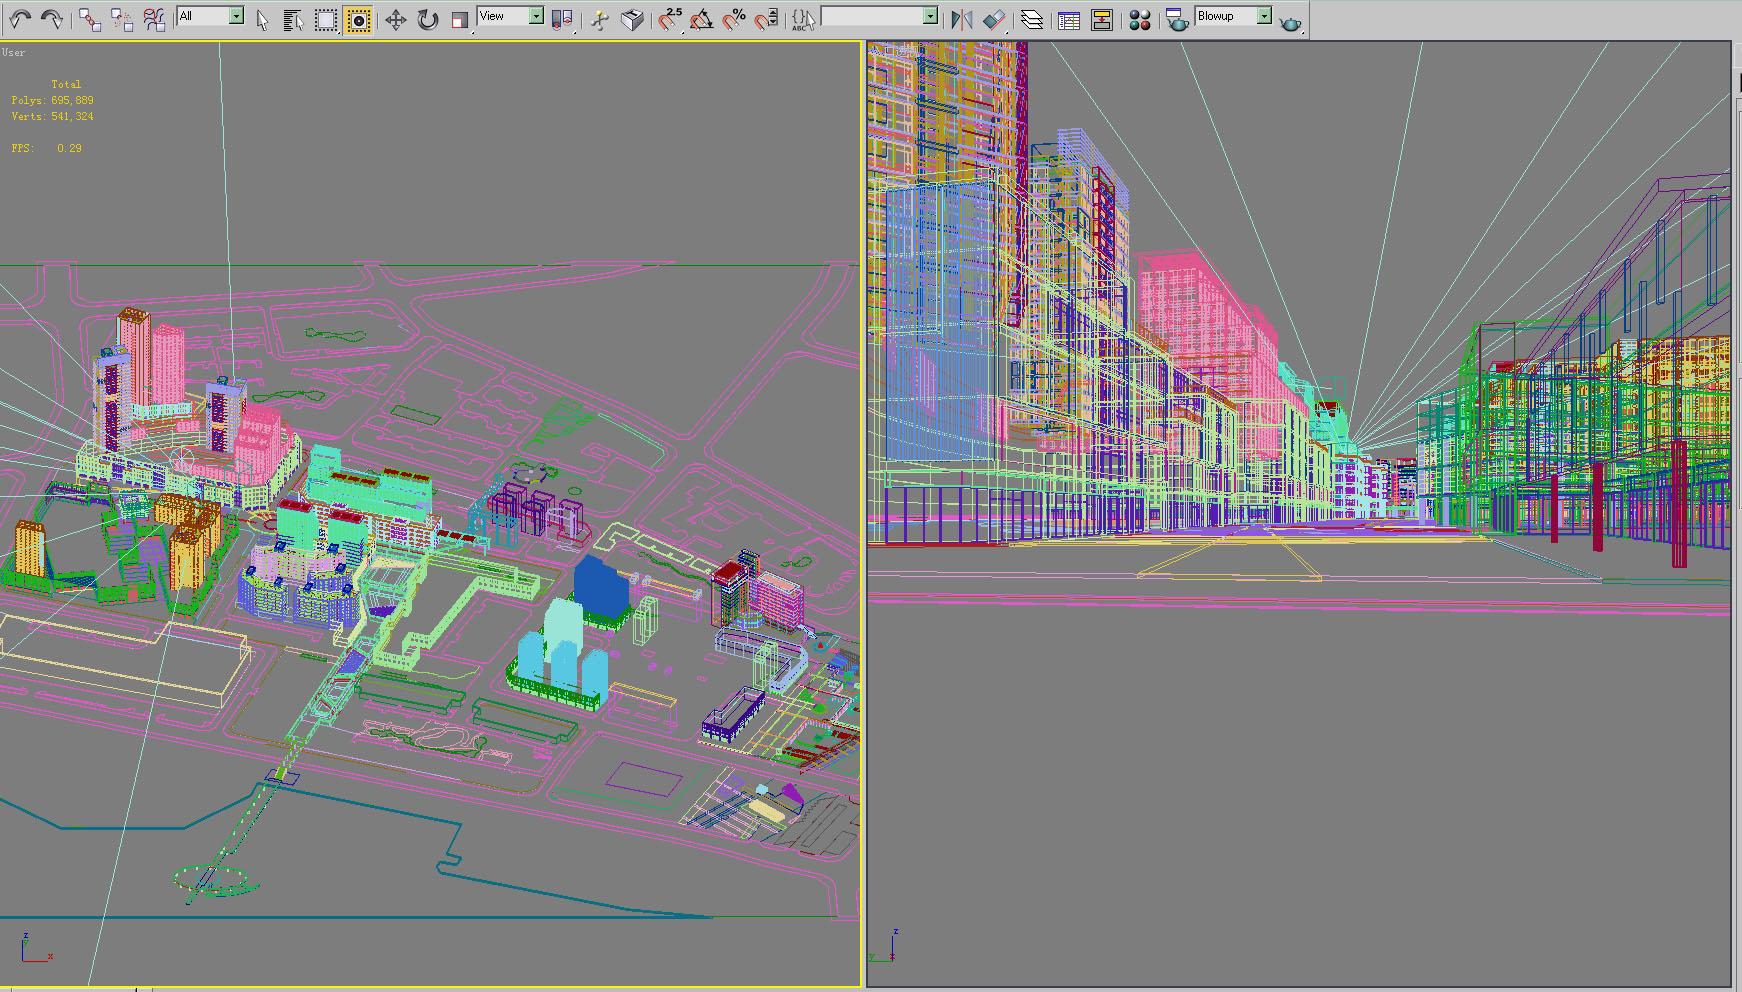
Task: Toggle Percent Snap
Action: pos(734,19)
